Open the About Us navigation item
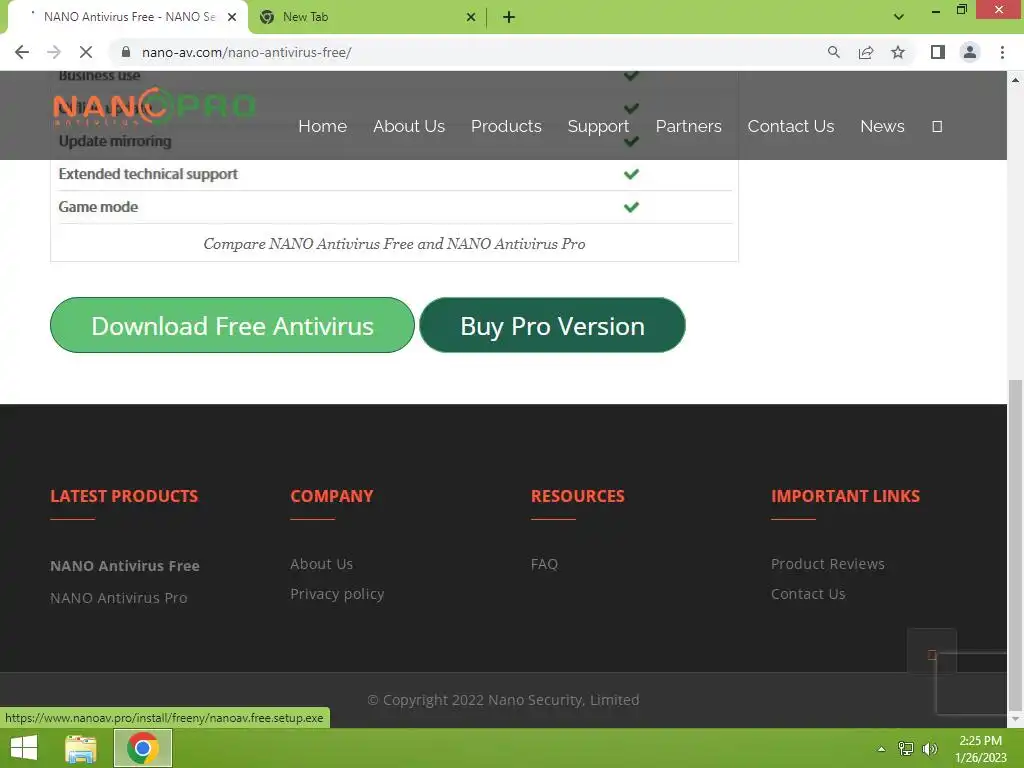1024x768 pixels. (409, 126)
